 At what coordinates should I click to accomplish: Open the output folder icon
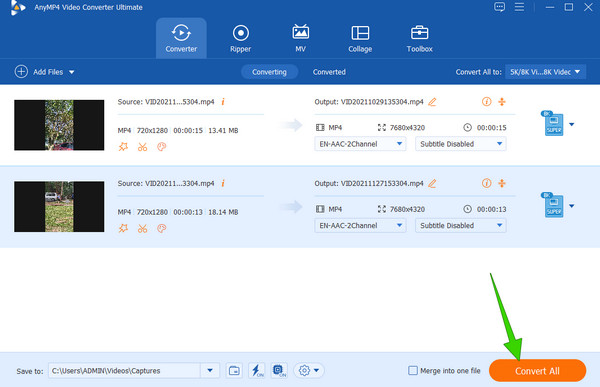click(x=234, y=371)
